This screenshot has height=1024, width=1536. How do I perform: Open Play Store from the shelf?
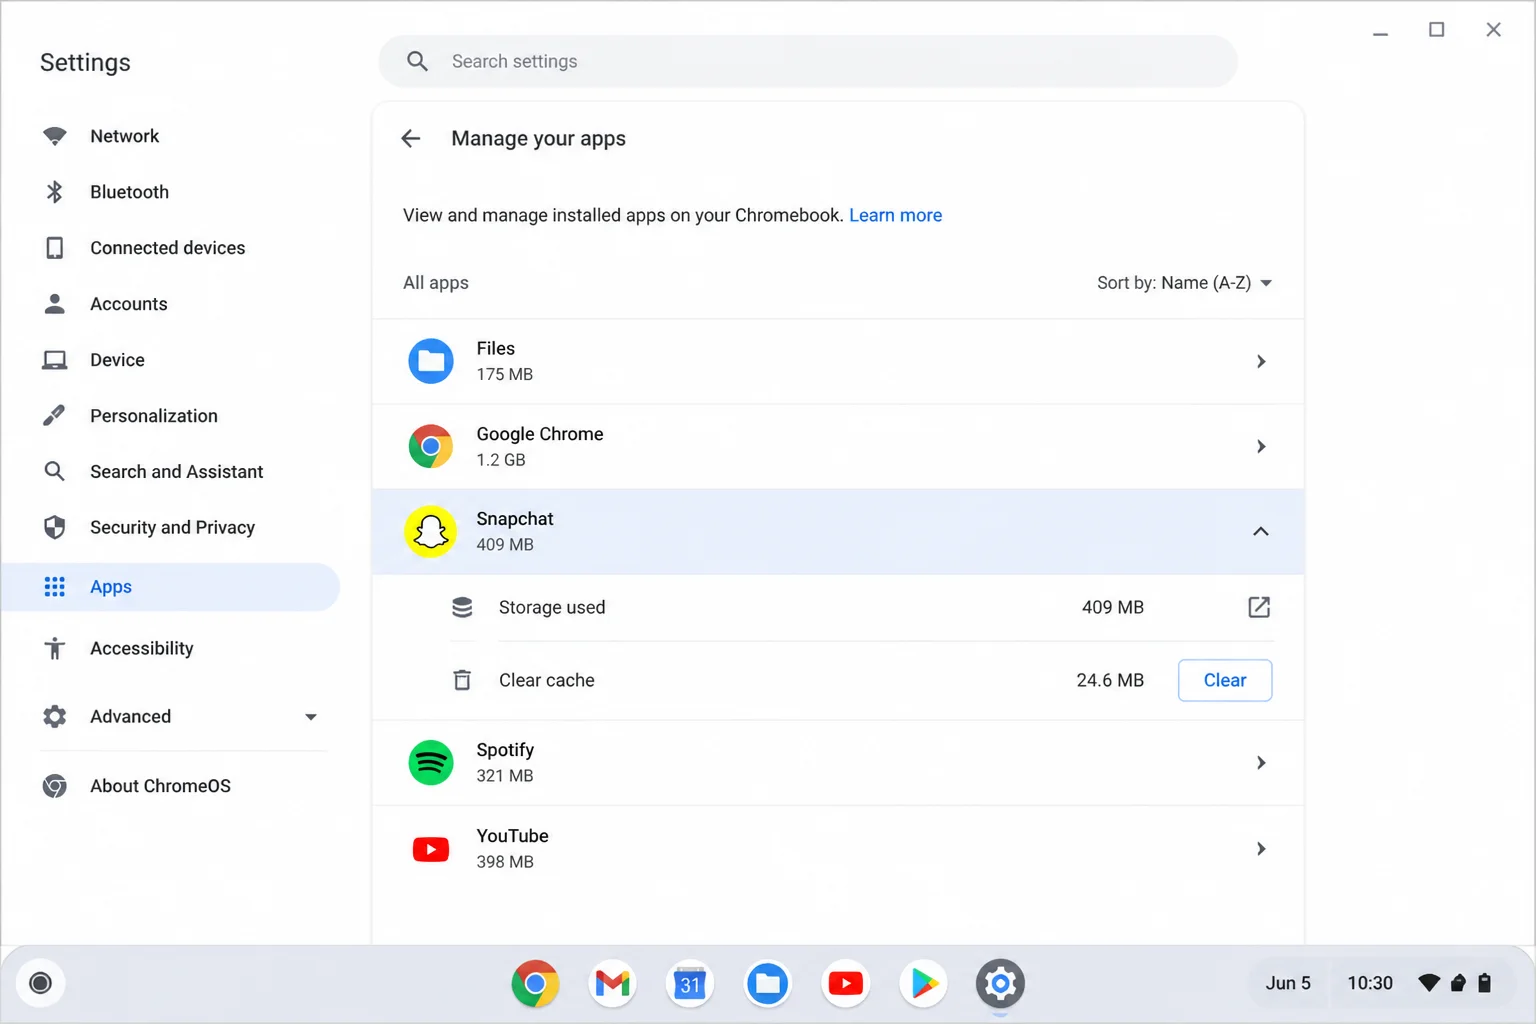click(923, 984)
